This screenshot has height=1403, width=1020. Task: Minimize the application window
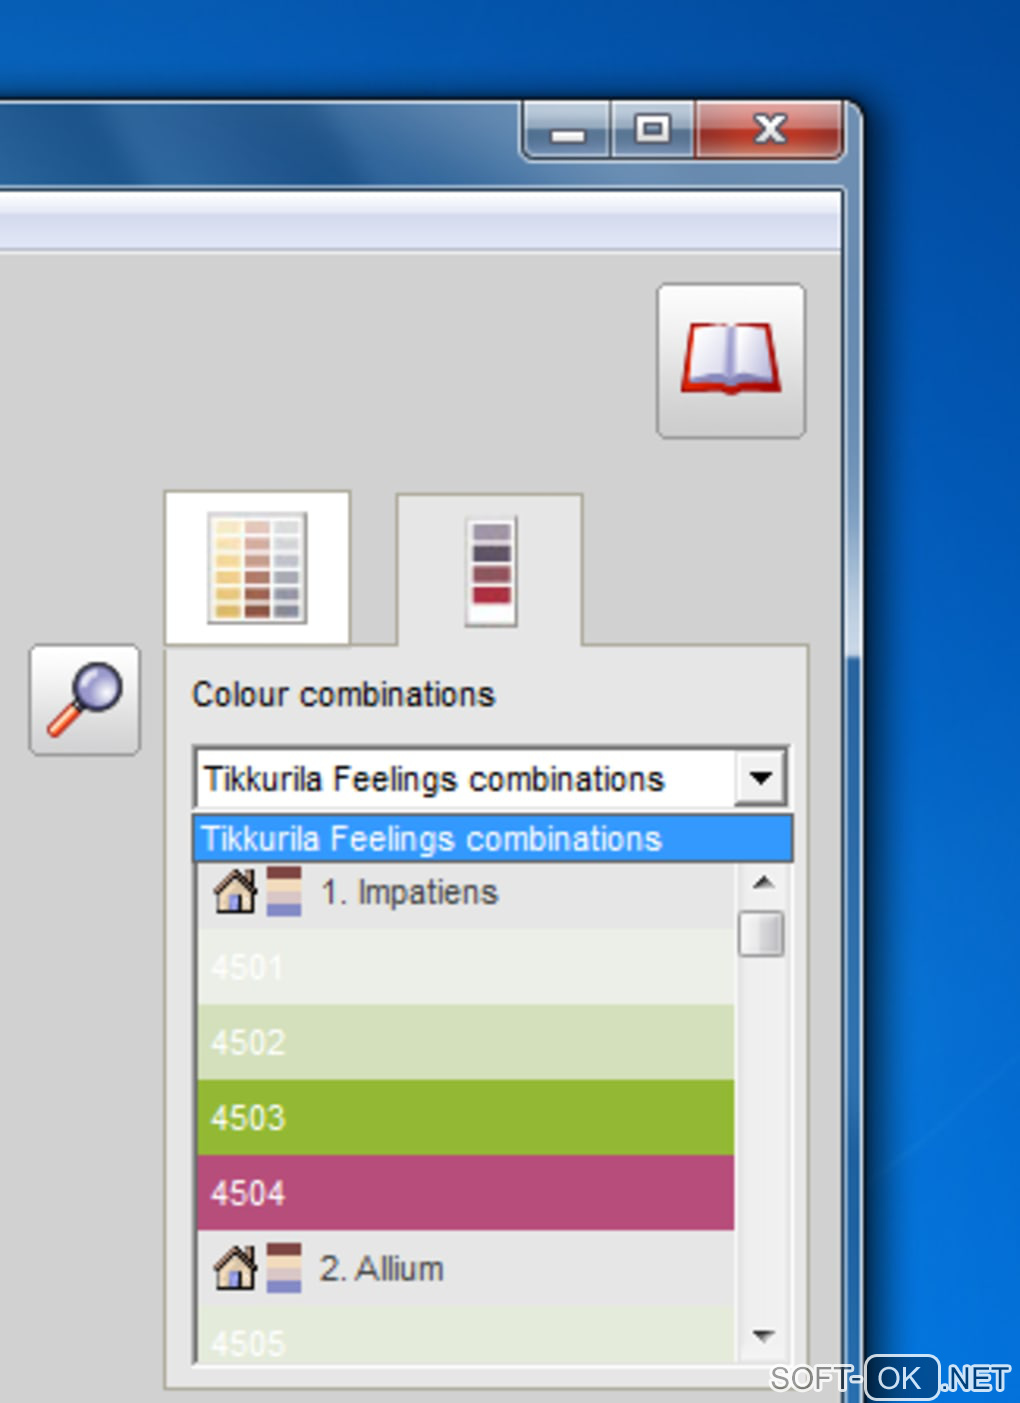pyautogui.click(x=566, y=130)
